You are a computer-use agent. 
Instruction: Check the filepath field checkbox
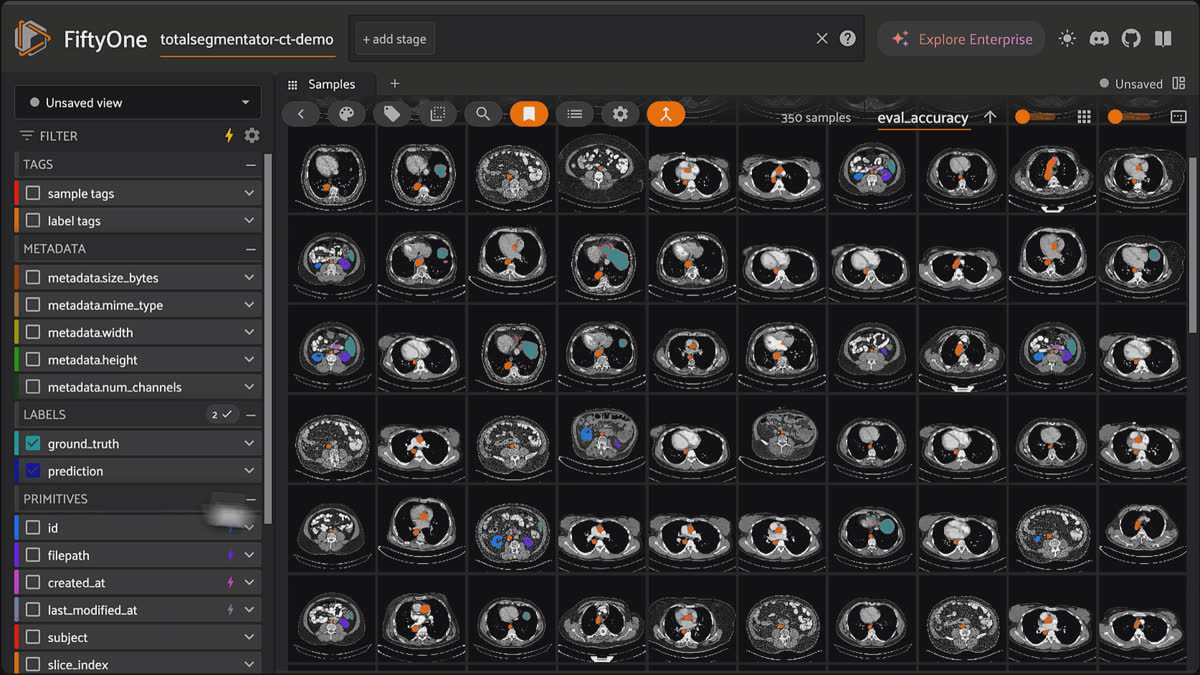(33, 555)
